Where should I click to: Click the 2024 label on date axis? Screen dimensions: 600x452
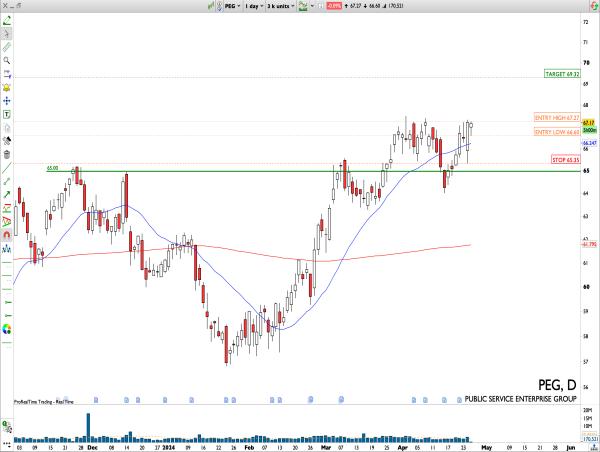tap(168, 447)
